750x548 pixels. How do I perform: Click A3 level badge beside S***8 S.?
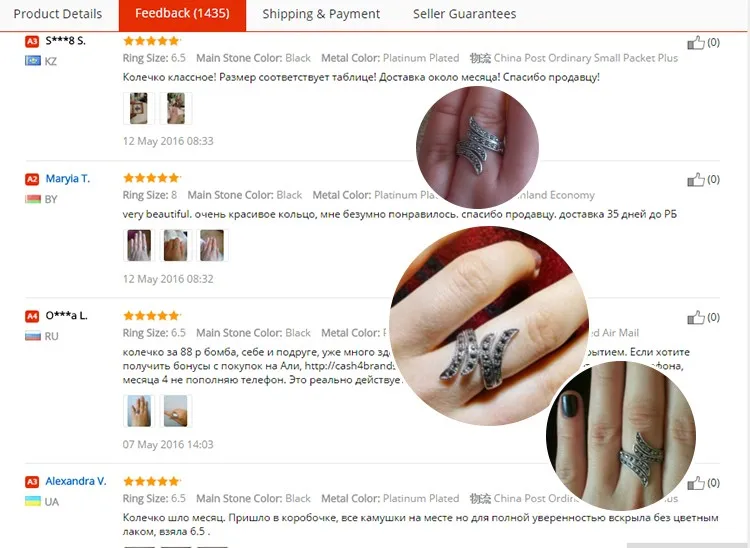32,42
